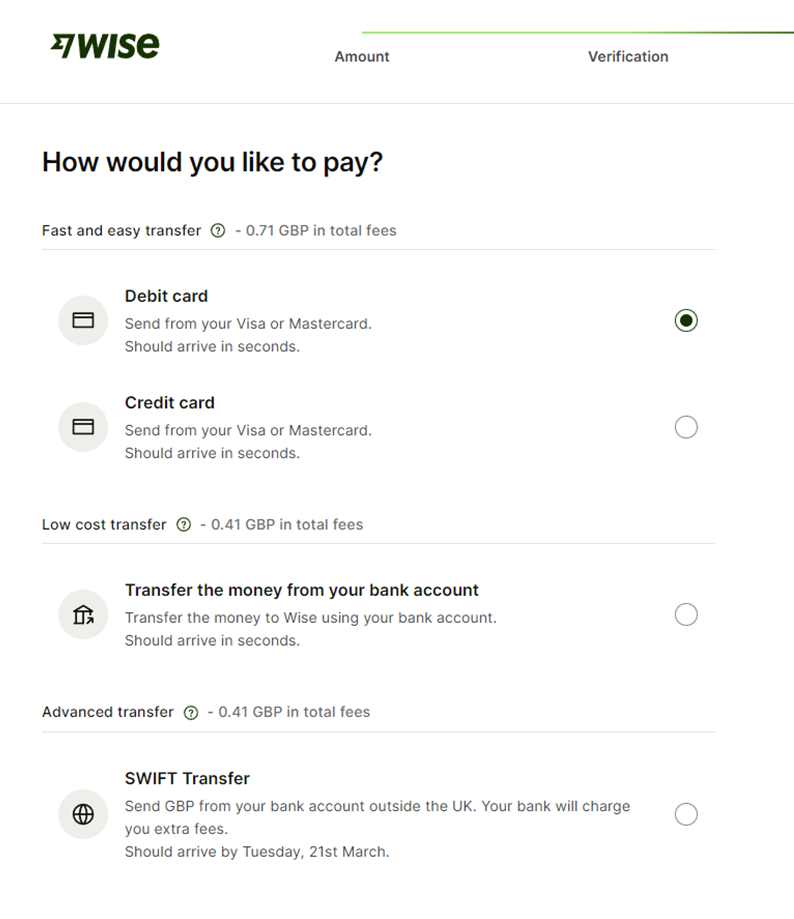Go to the Verification step

pyautogui.click(x=628, y=57)
